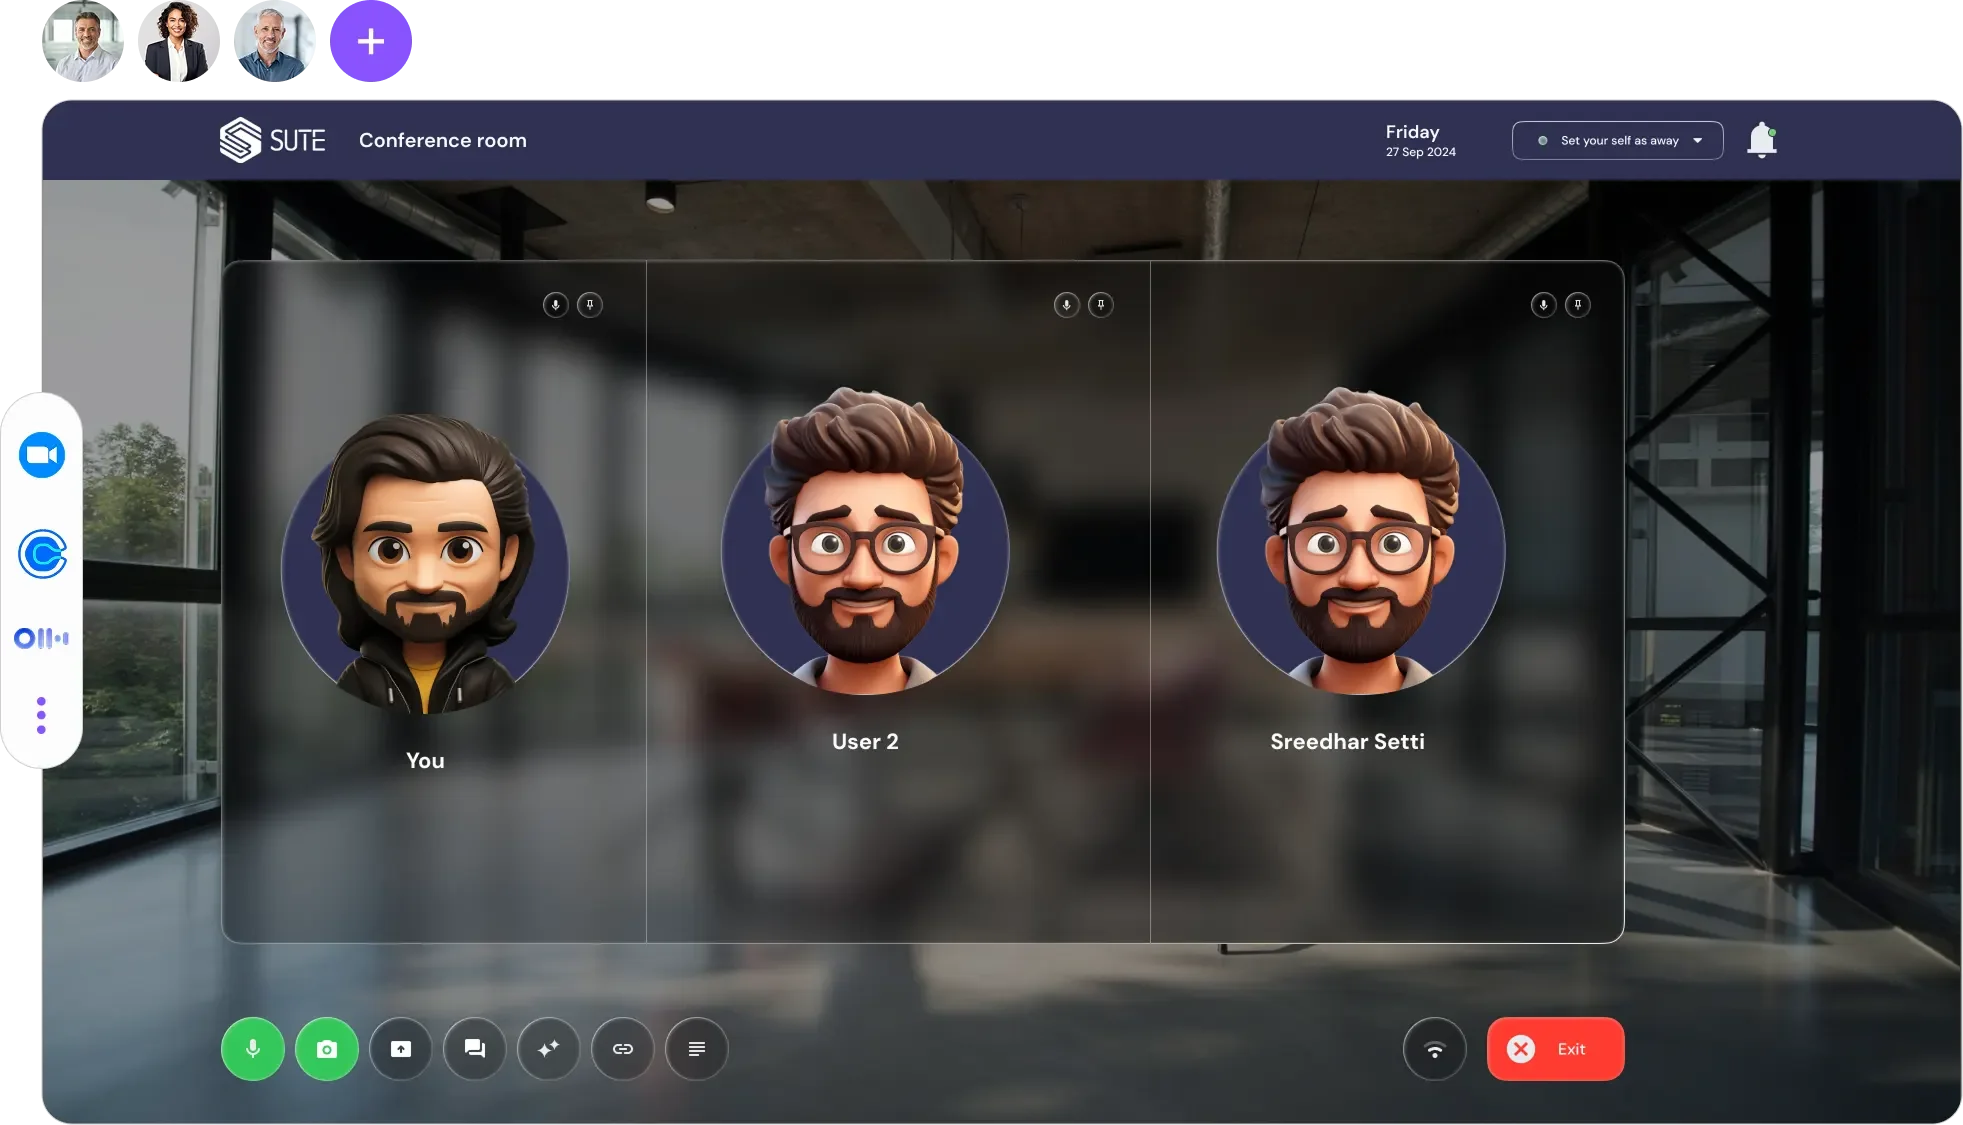The height and width of the screenshot is (1125, 1963).
Task: Click the woman participant thumbnail at top
Action: click(x=179, y=42)
